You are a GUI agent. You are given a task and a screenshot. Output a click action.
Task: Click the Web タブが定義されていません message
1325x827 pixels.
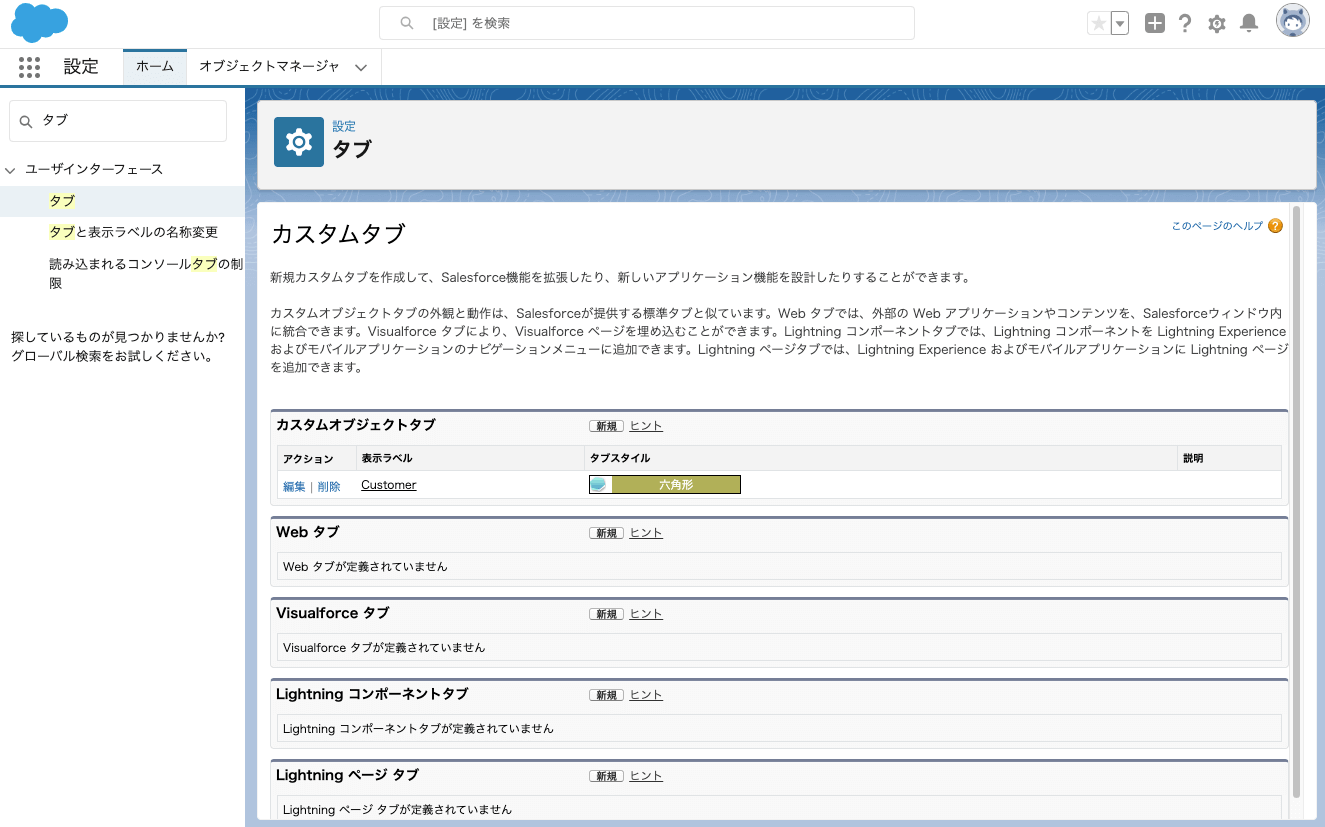365,566
